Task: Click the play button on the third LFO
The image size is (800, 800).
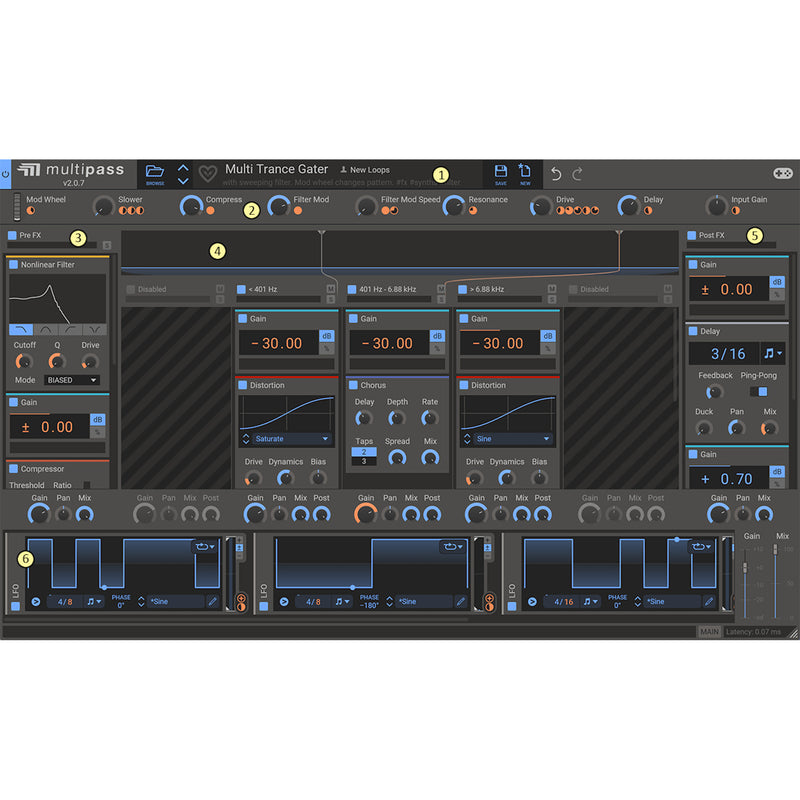Action: 532,602
